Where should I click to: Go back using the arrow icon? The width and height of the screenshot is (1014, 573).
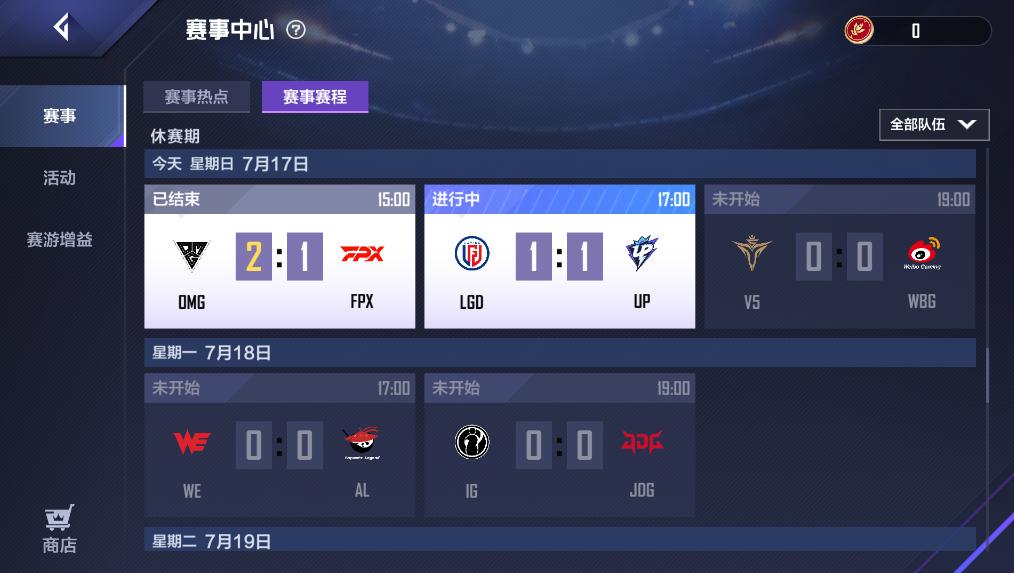click(61, 27)
